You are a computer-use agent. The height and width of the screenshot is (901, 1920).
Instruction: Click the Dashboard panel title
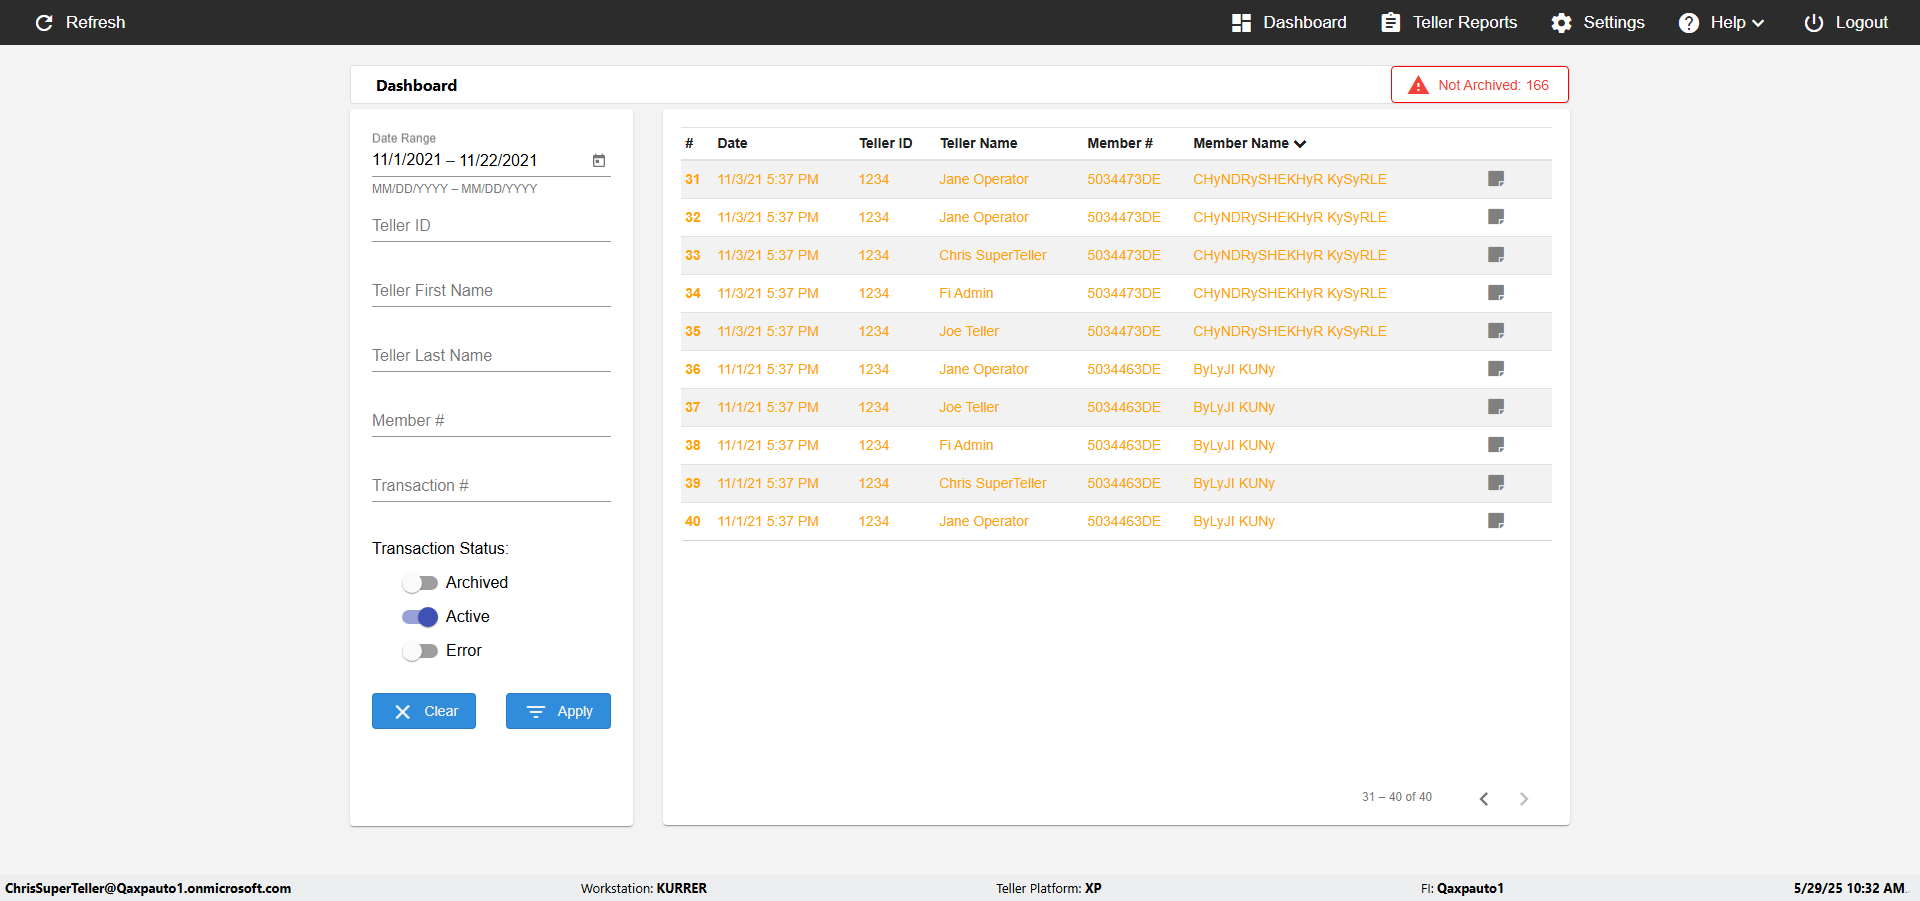(x=416, y=85)
